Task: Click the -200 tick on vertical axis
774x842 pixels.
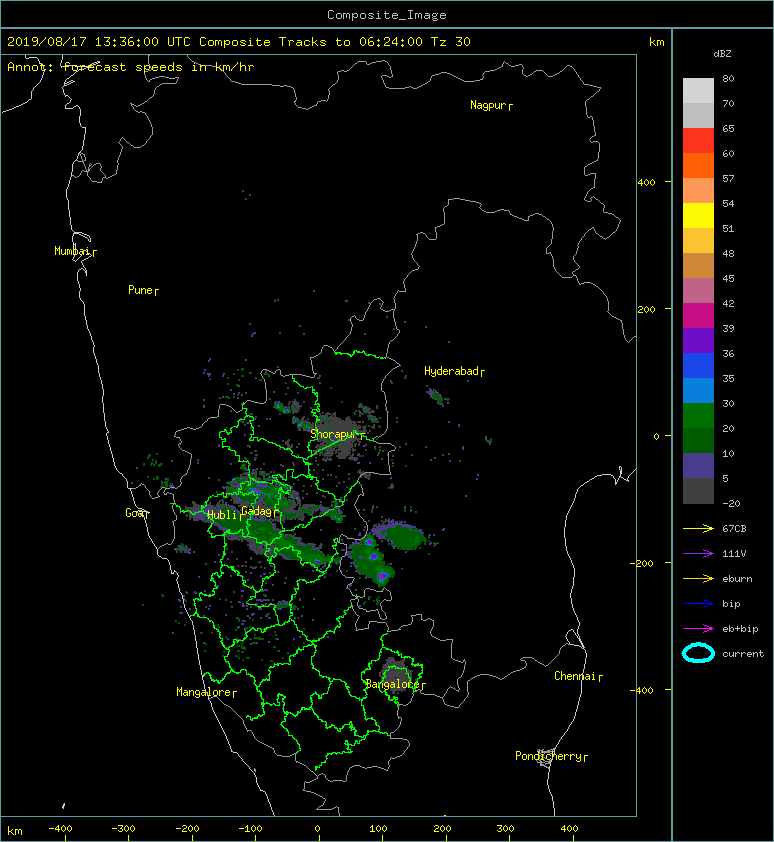Action: [x=642, y=563]
